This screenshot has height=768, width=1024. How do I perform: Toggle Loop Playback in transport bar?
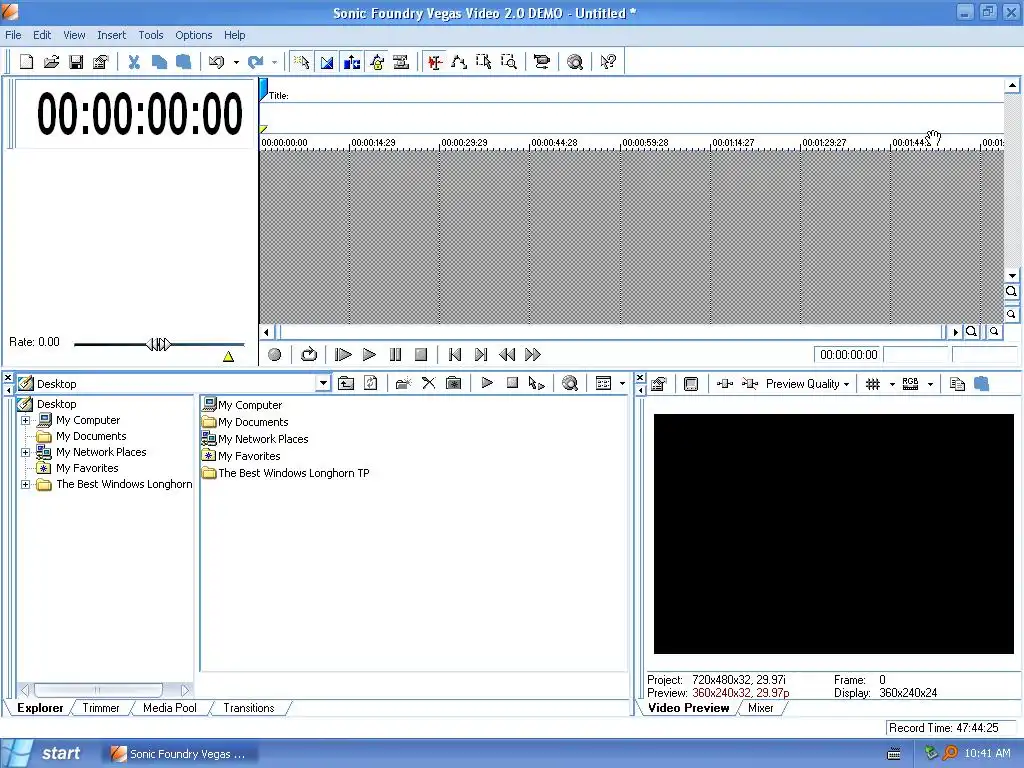pos(308,355)
